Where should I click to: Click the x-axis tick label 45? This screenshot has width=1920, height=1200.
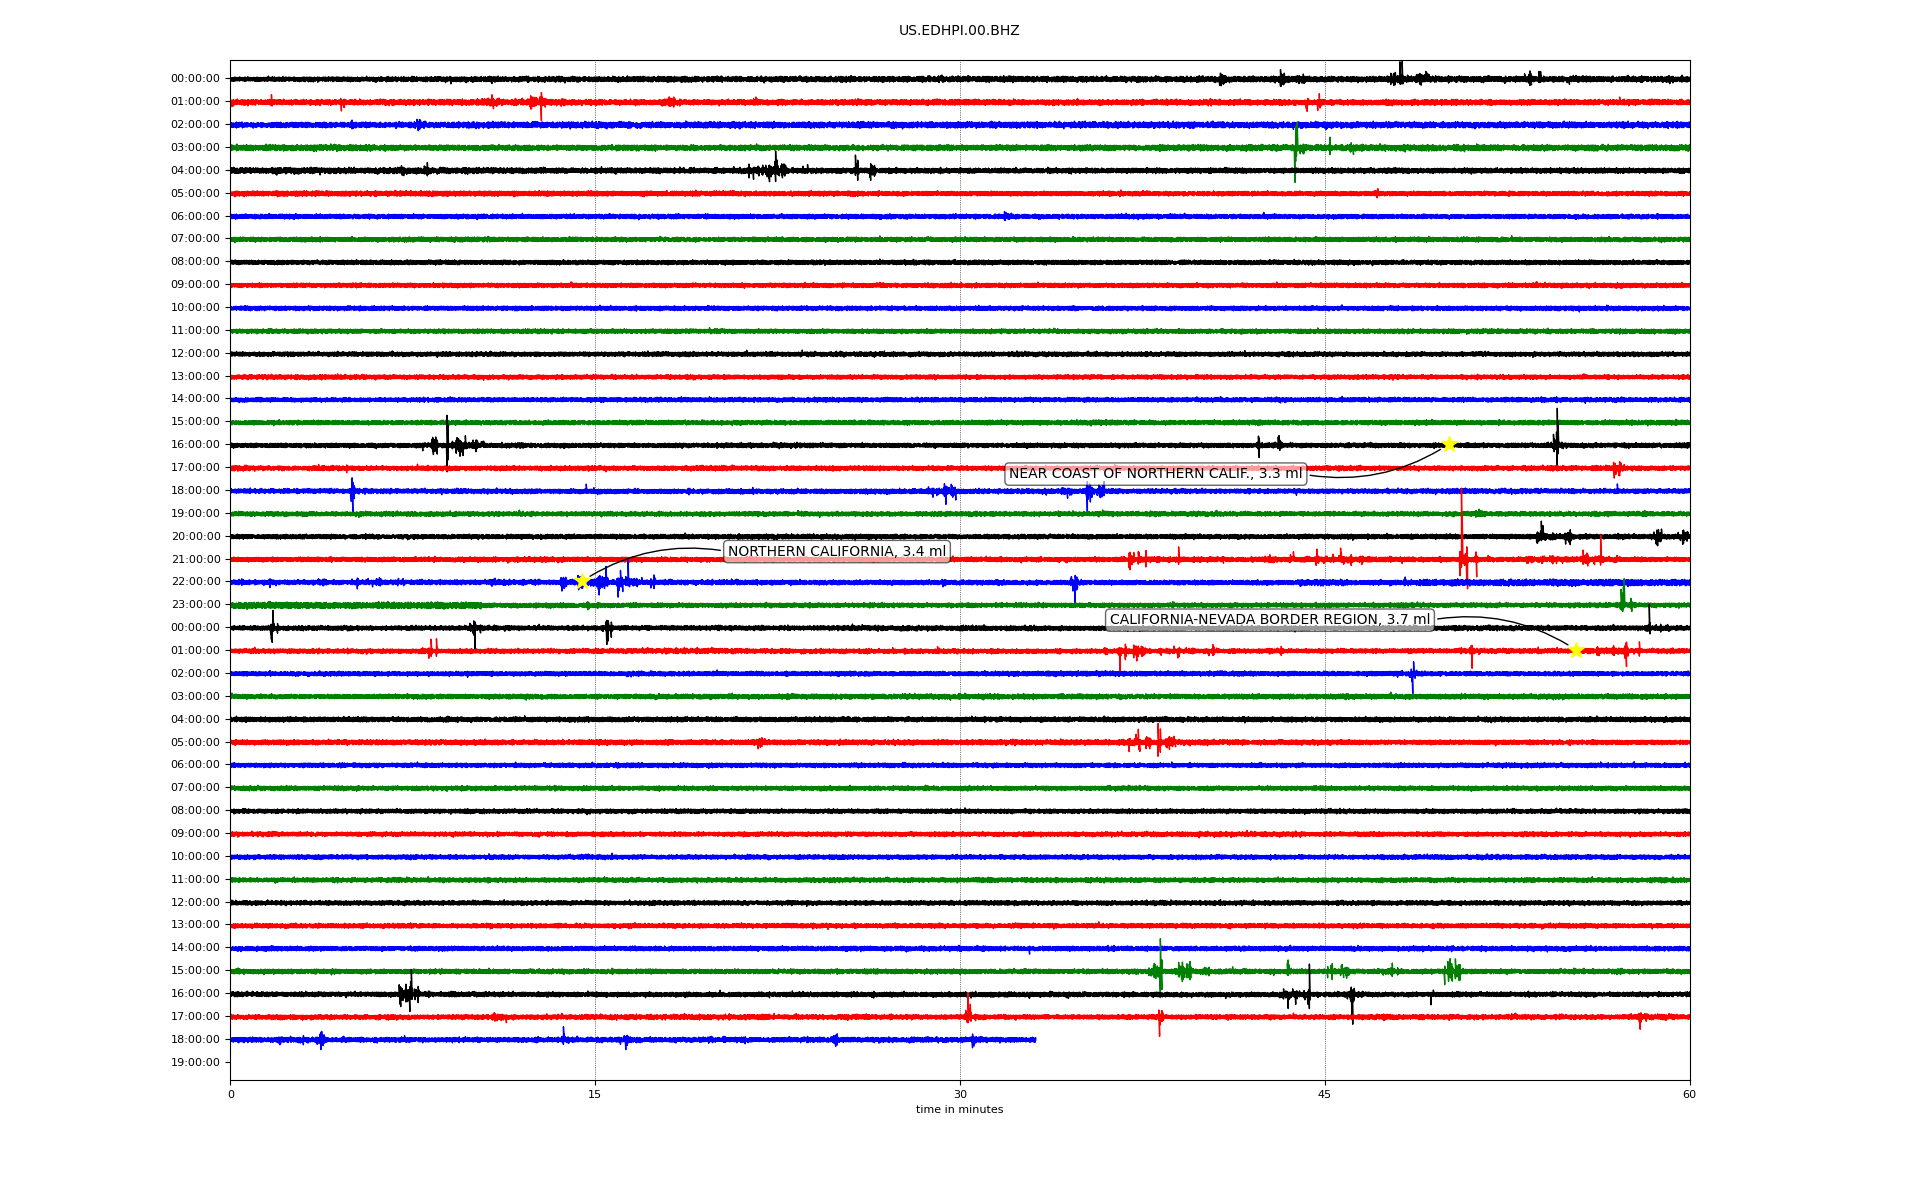[x=1325, y=1094]
